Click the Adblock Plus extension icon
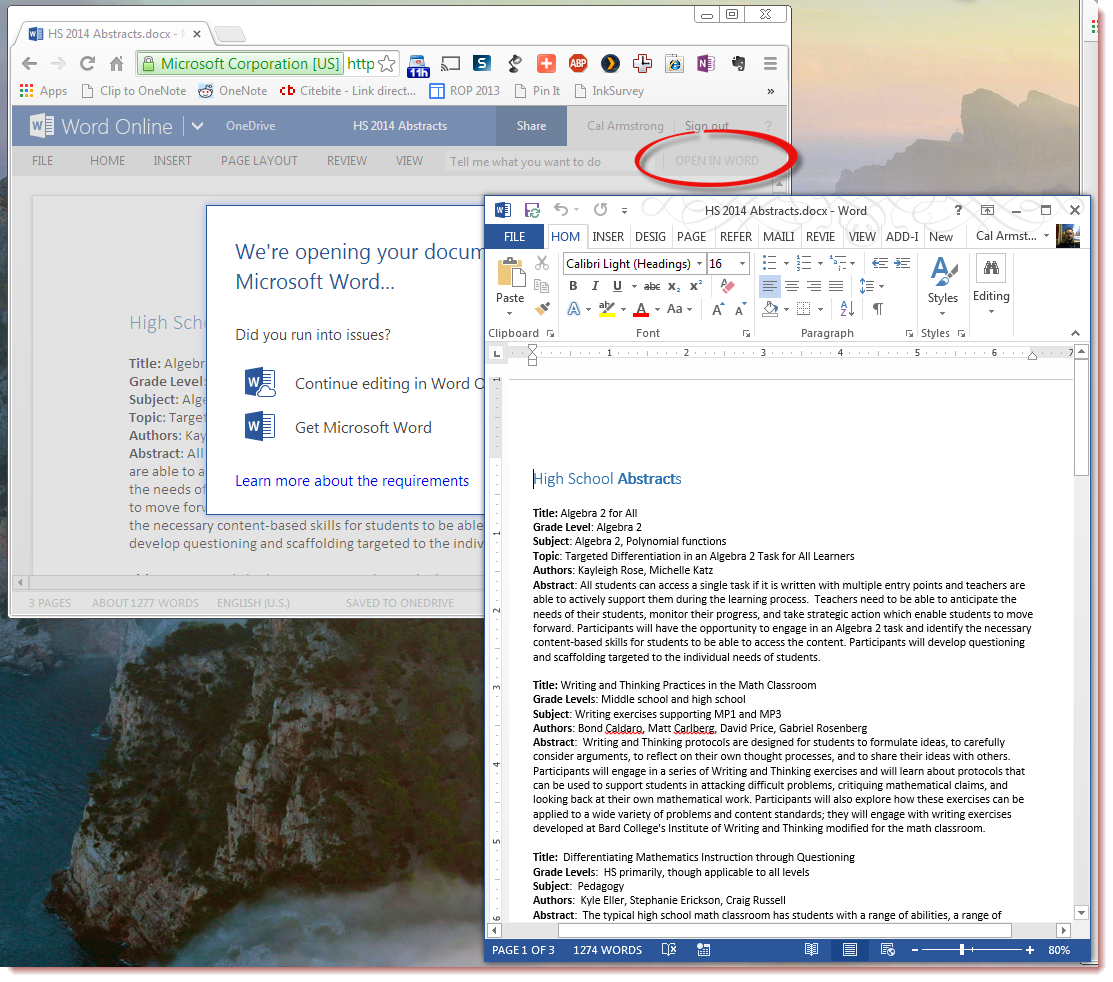 578,63
